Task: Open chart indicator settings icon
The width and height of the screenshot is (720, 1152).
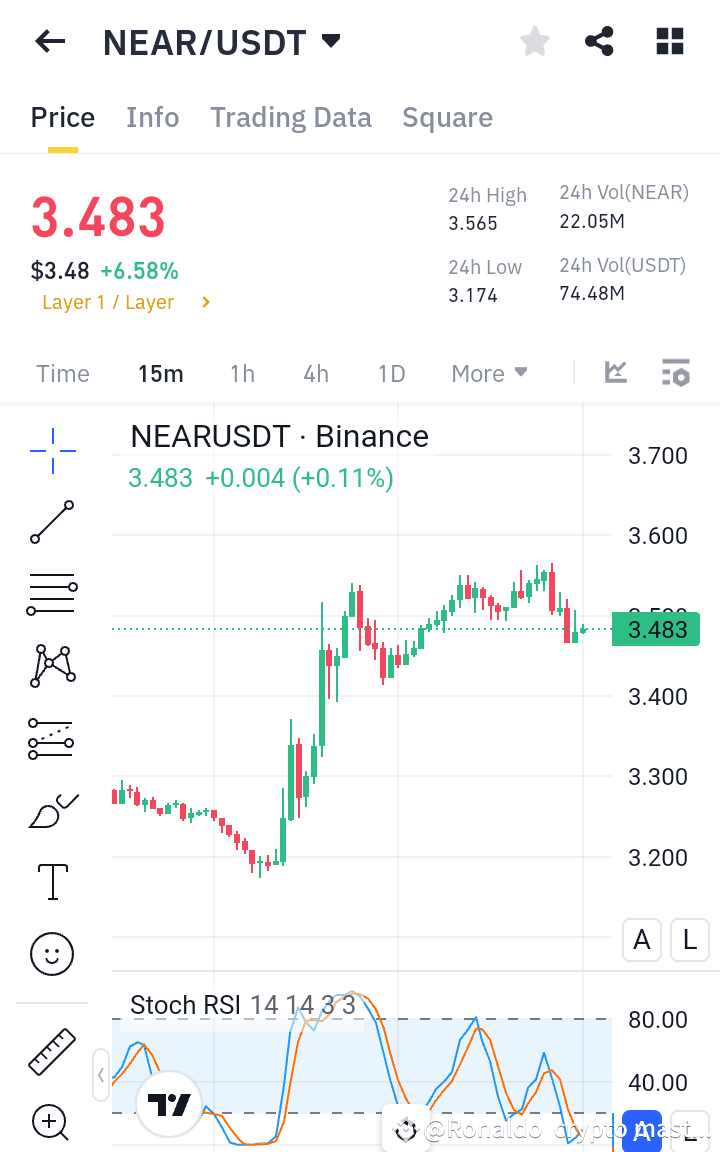Action: [675, 372]
